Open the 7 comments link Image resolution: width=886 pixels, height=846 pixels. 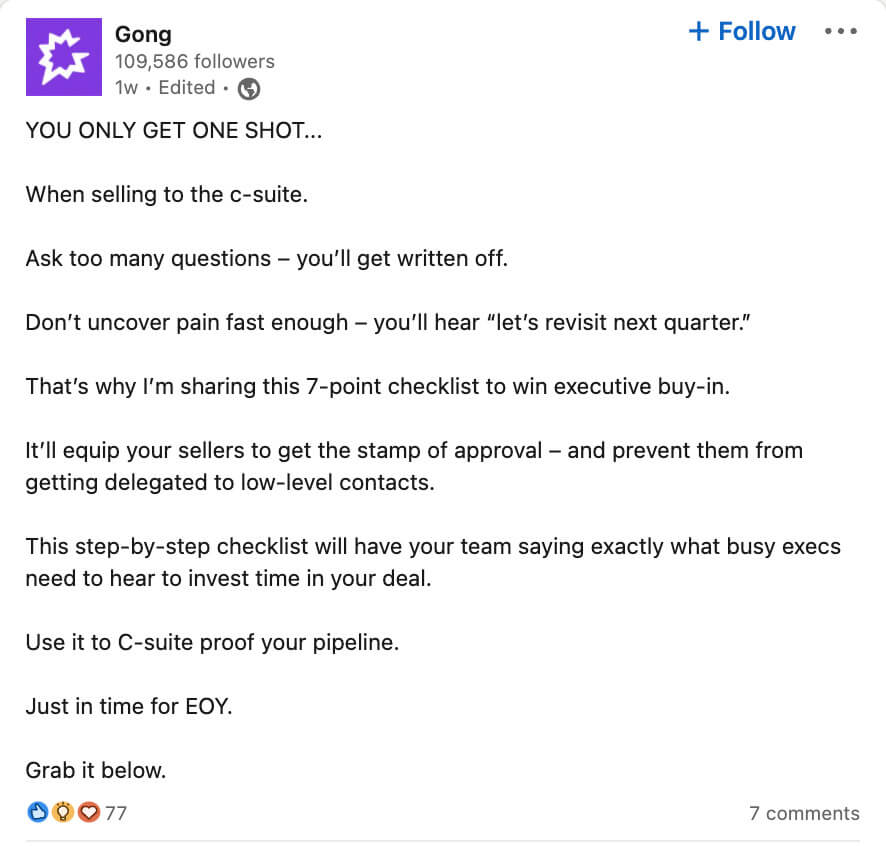click(x=804, y=813)
